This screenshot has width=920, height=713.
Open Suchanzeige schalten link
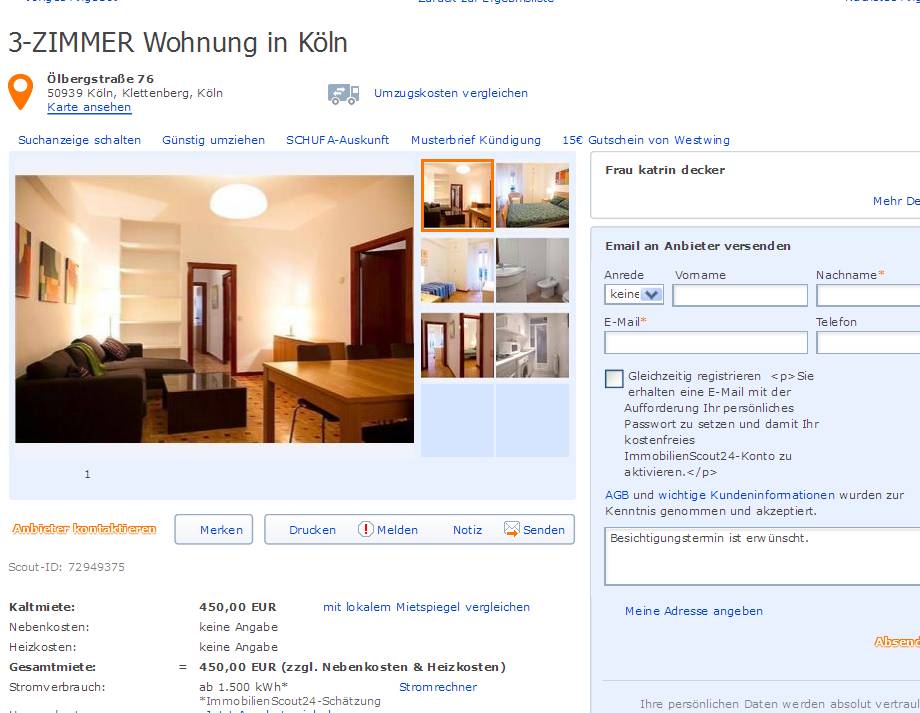point(80,140)
